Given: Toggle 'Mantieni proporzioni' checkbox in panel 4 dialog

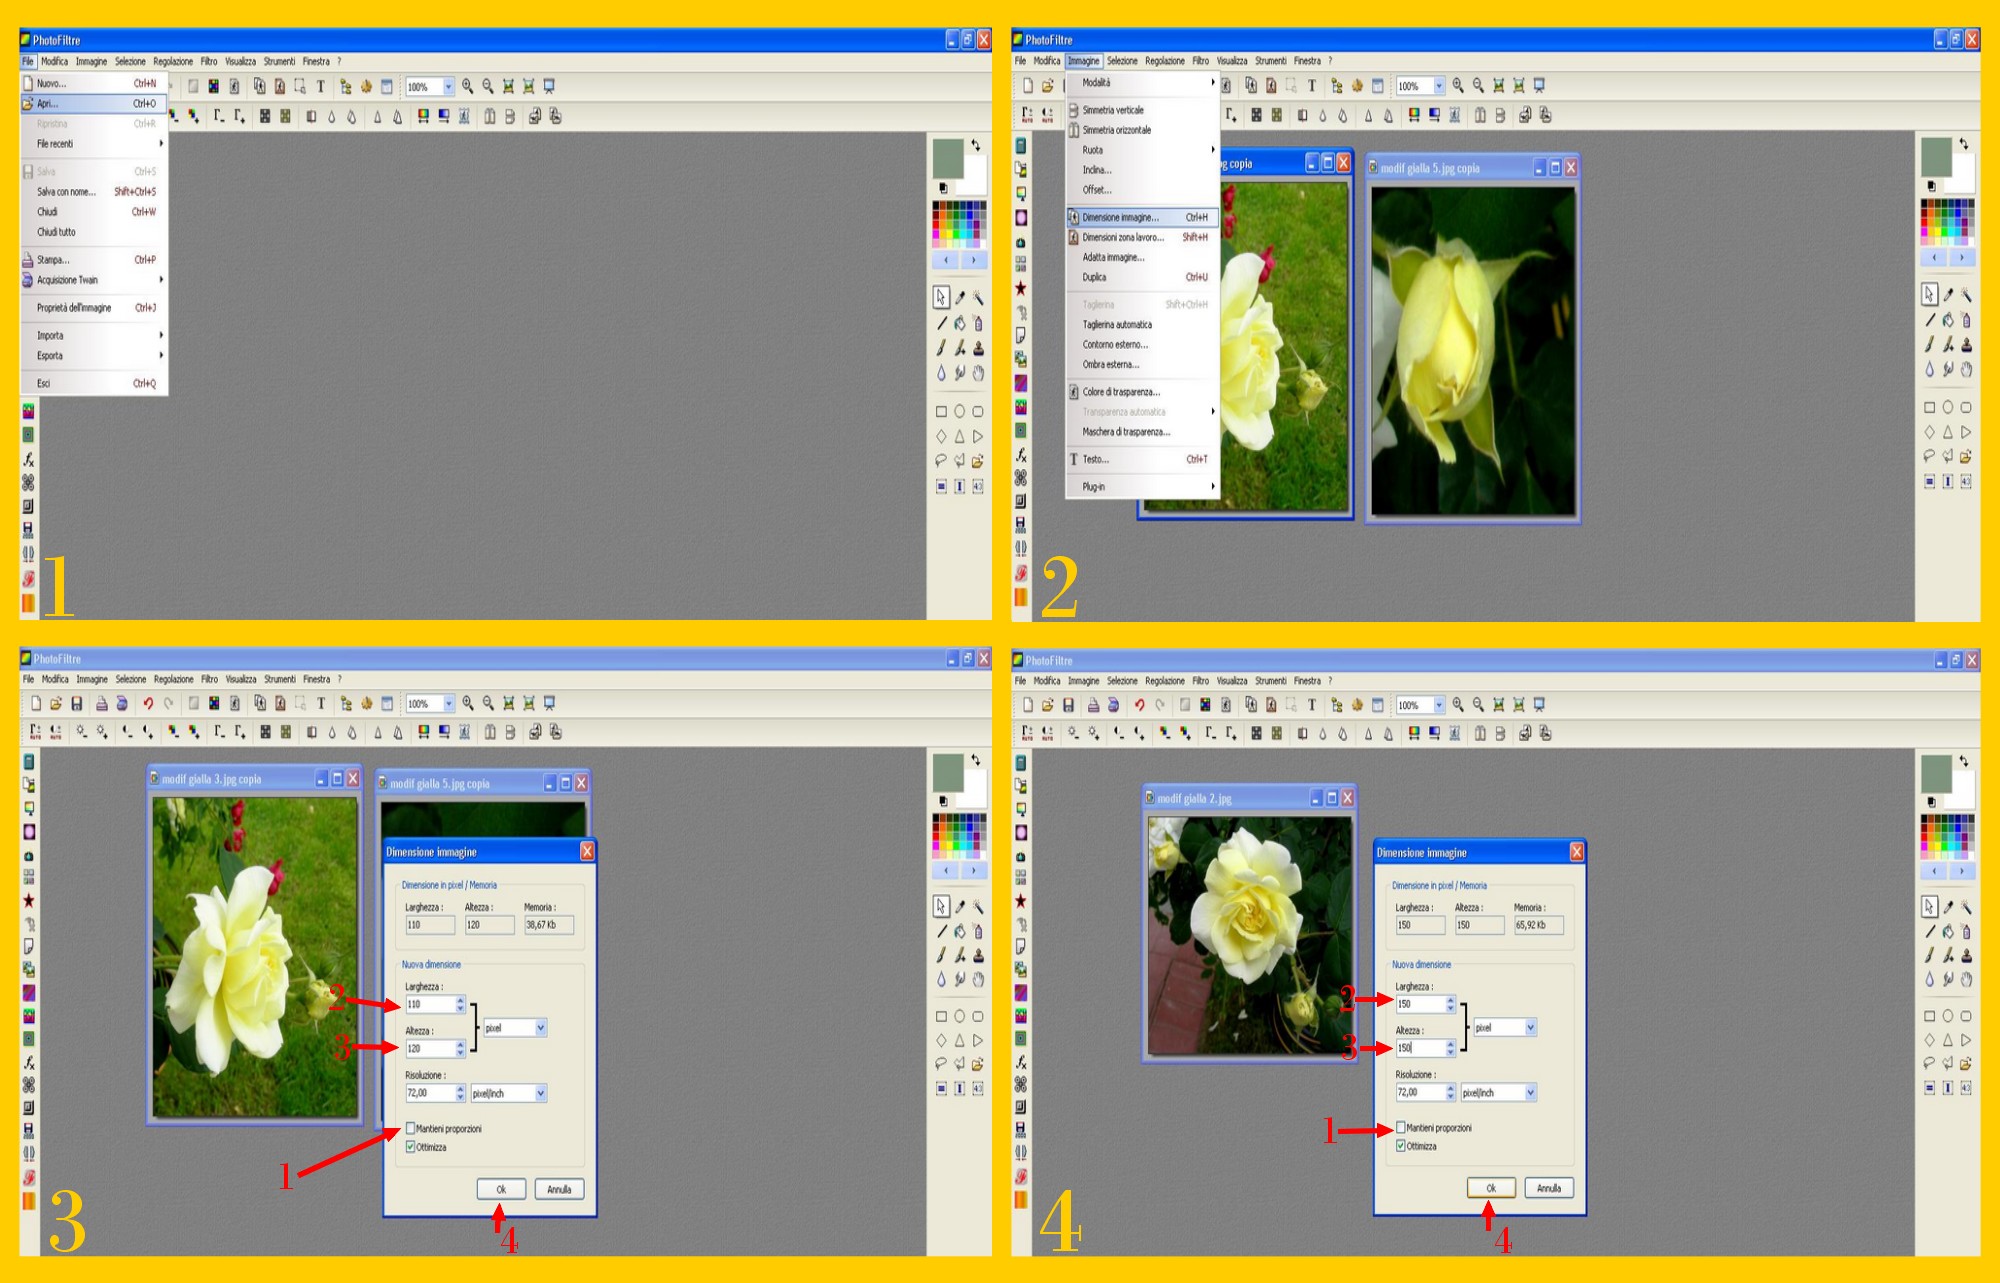Looking at the screenshot, I should (x=1401, y=1128).
